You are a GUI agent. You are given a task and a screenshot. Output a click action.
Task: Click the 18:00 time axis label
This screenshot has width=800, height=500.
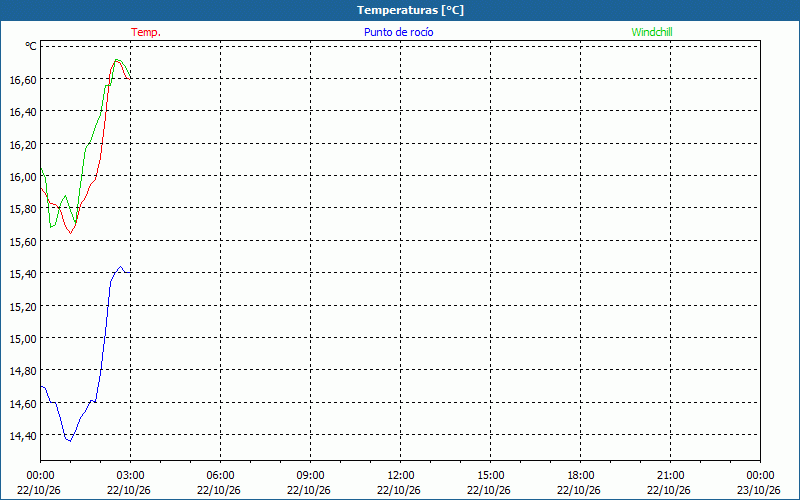(x=580, y=476)
